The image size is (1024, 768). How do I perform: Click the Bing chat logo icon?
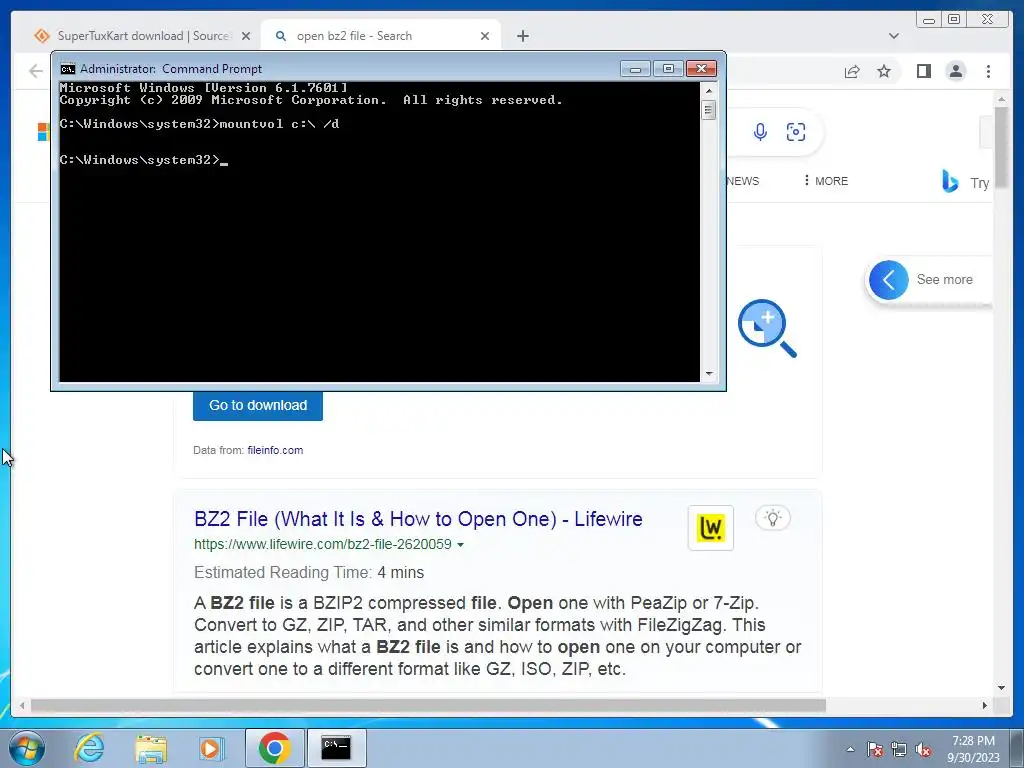[950, 181]
